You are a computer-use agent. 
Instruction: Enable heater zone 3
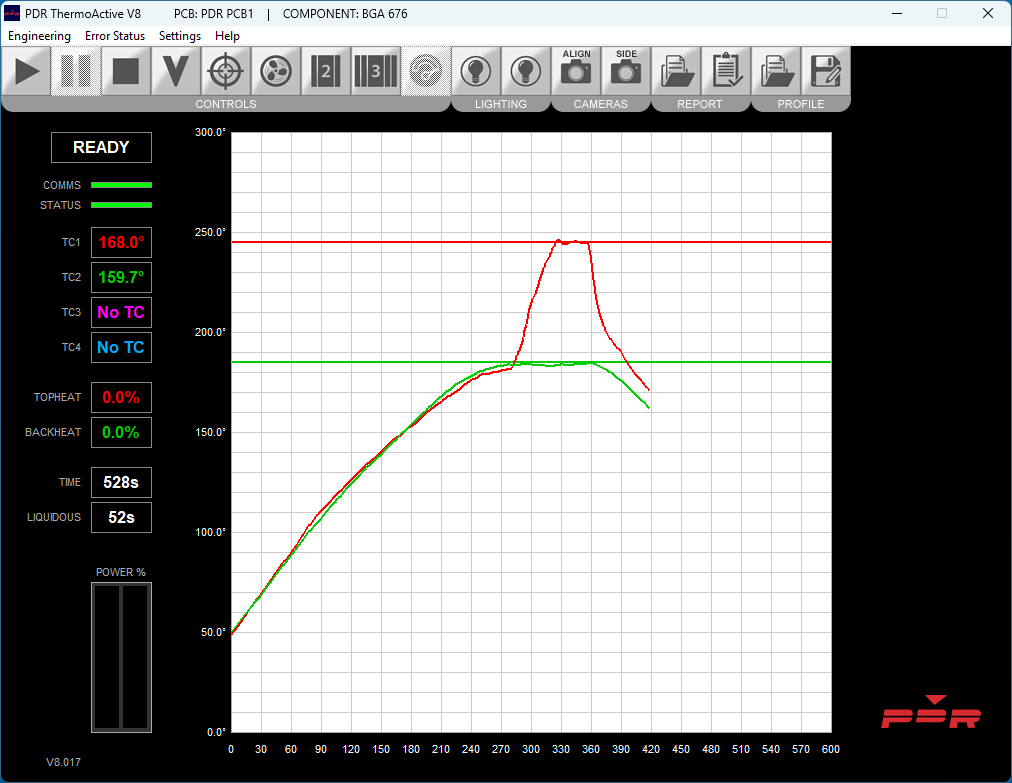point(376,71)
